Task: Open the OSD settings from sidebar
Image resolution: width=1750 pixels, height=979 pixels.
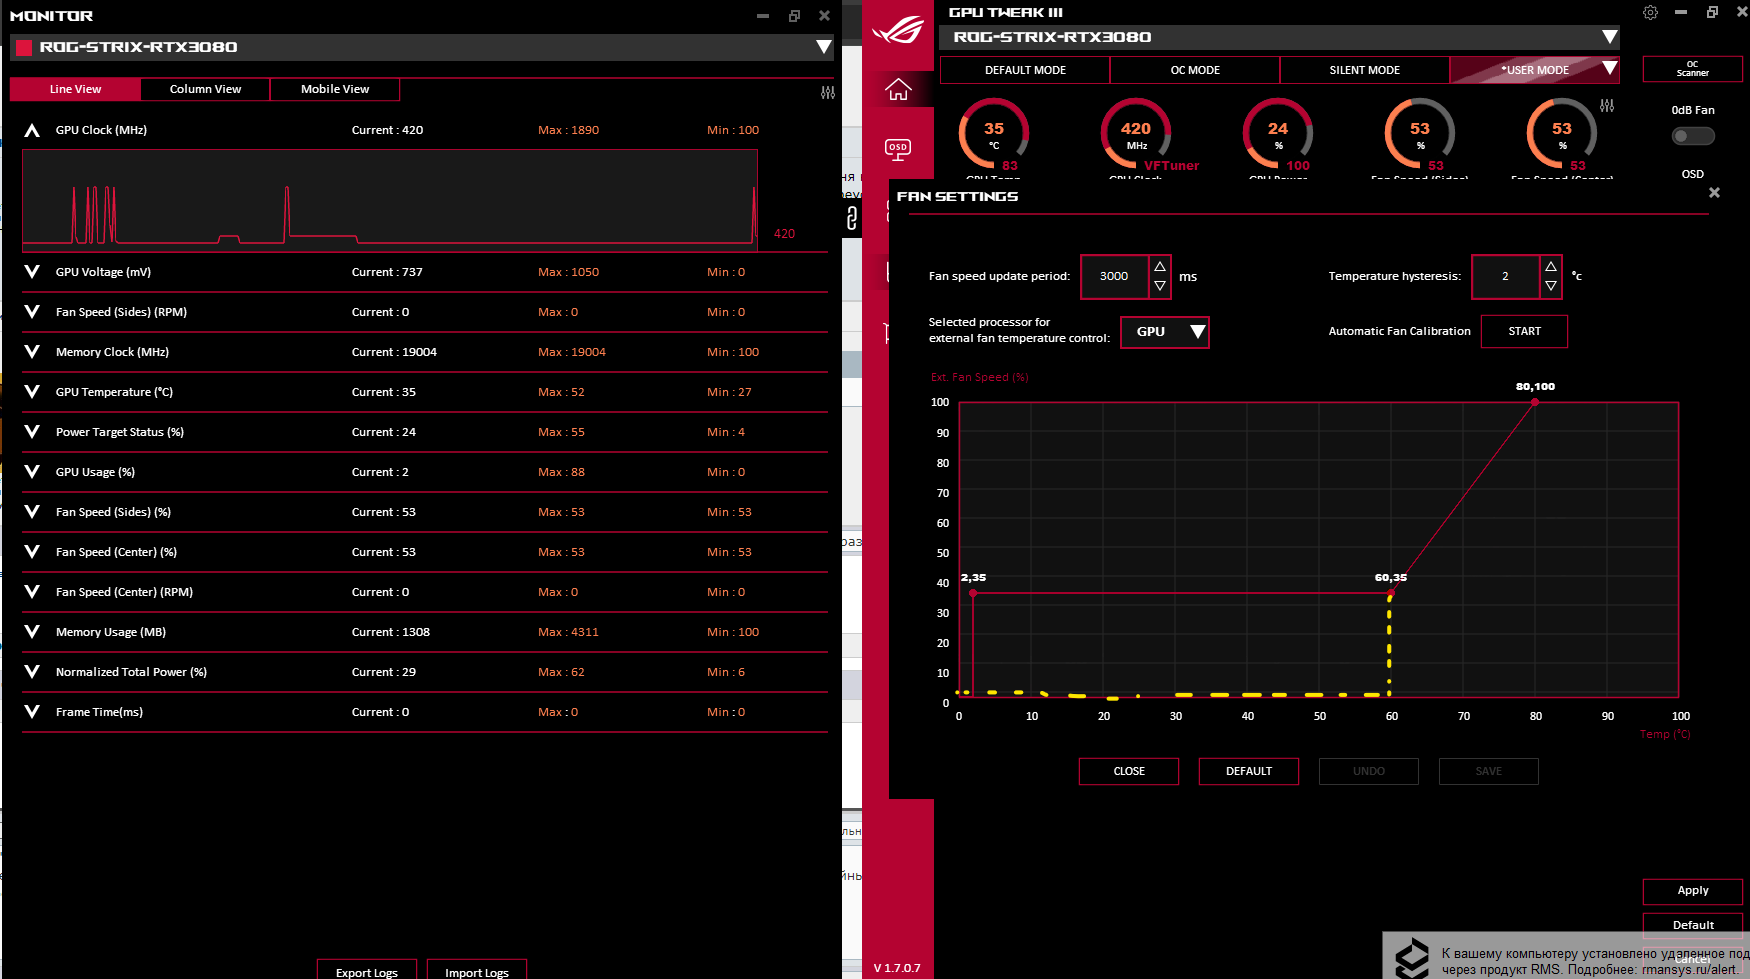Action: tap(898, 150)
